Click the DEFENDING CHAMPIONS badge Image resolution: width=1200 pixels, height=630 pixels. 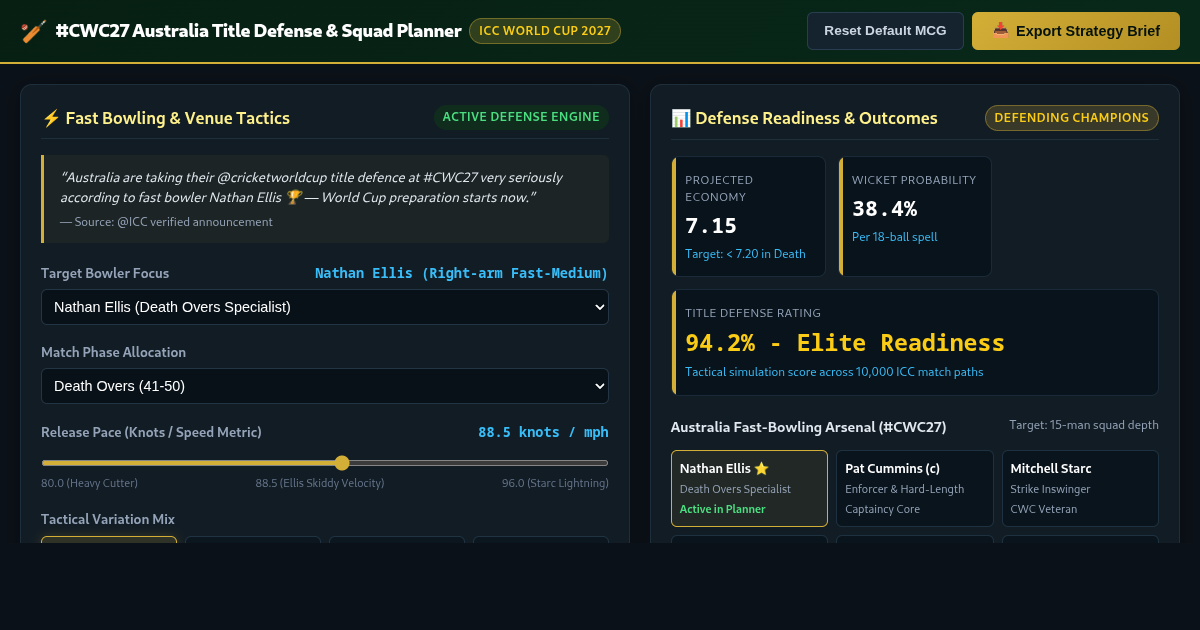[1072, 118]
